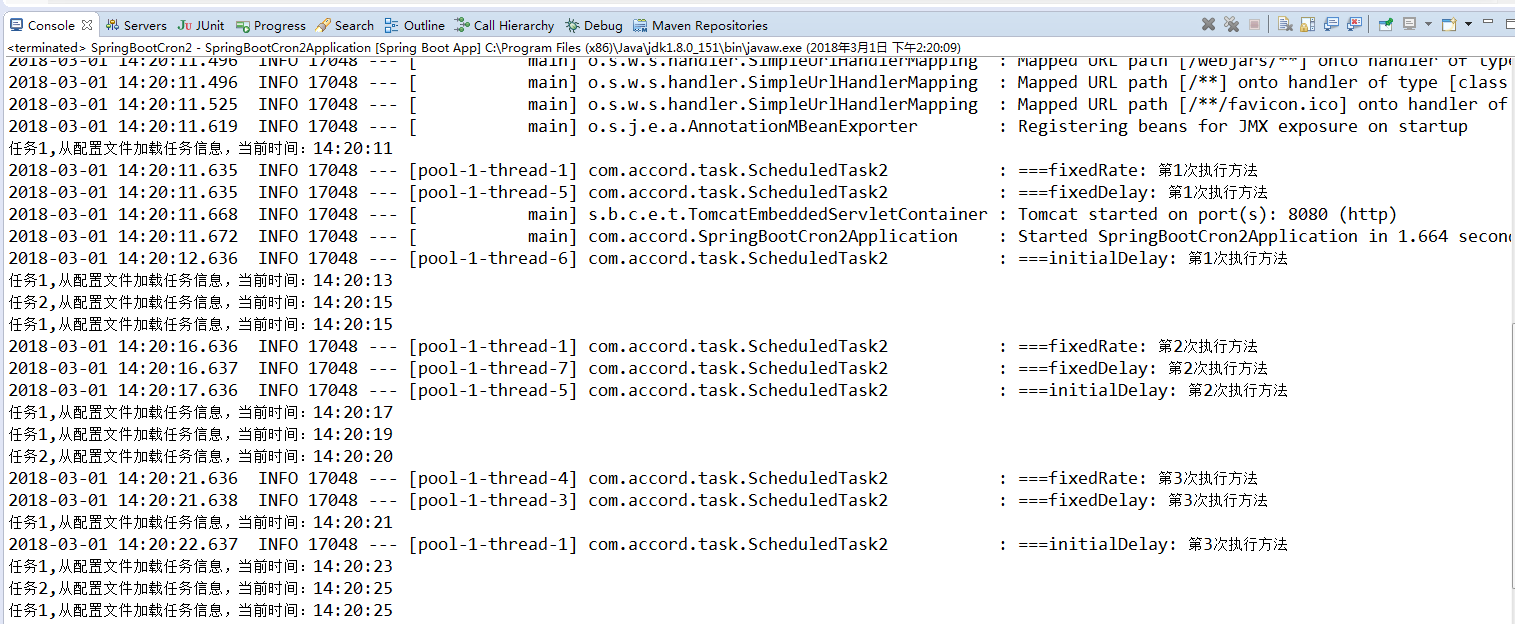
Task: Clear the console output
Action: pyautogui.click(x=1284, y=25)
